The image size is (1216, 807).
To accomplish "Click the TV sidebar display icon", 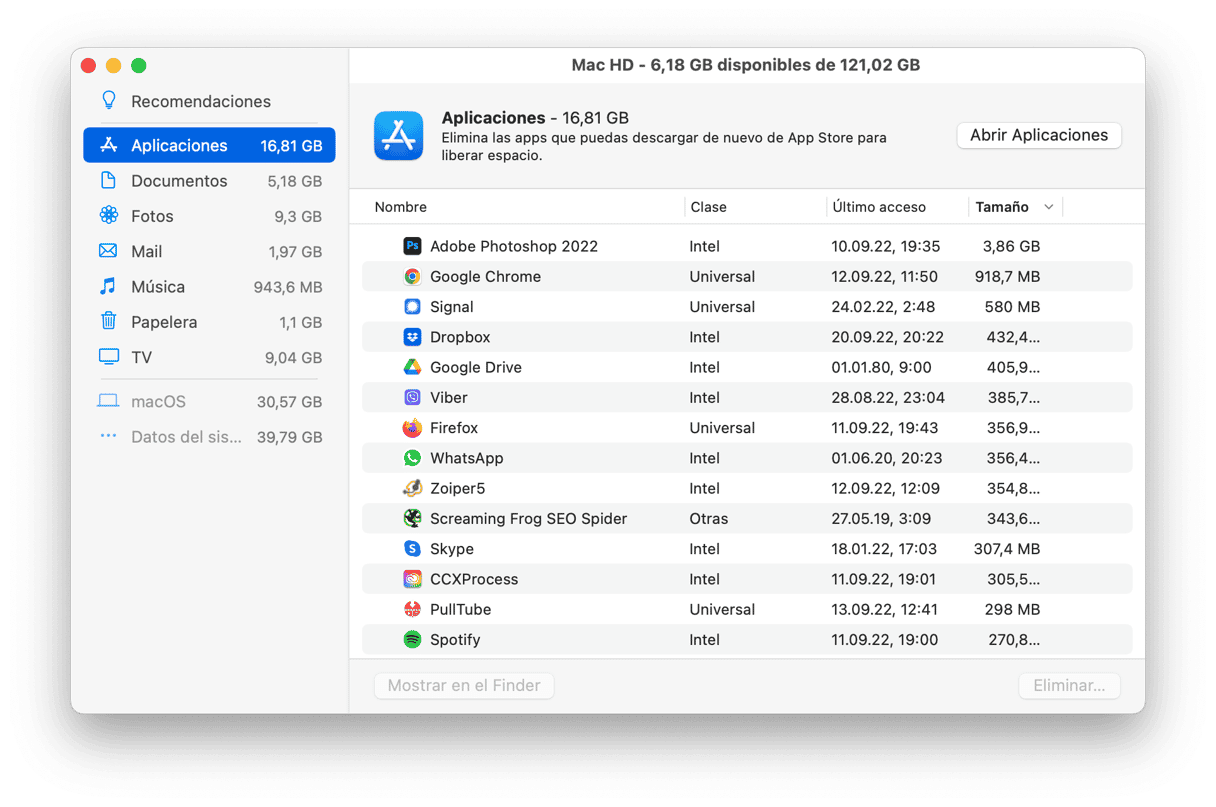I will click(x=109, y=357).
